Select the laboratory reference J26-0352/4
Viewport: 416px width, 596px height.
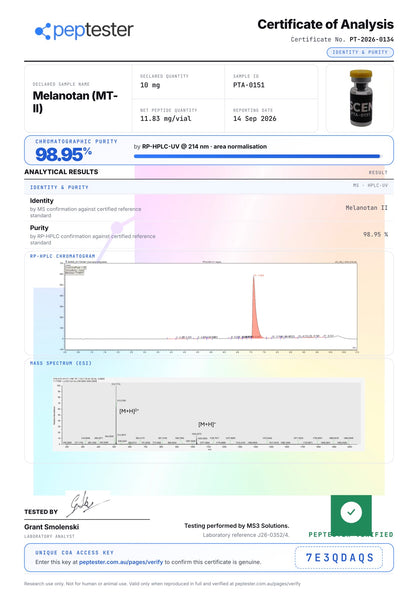point(271,535)
